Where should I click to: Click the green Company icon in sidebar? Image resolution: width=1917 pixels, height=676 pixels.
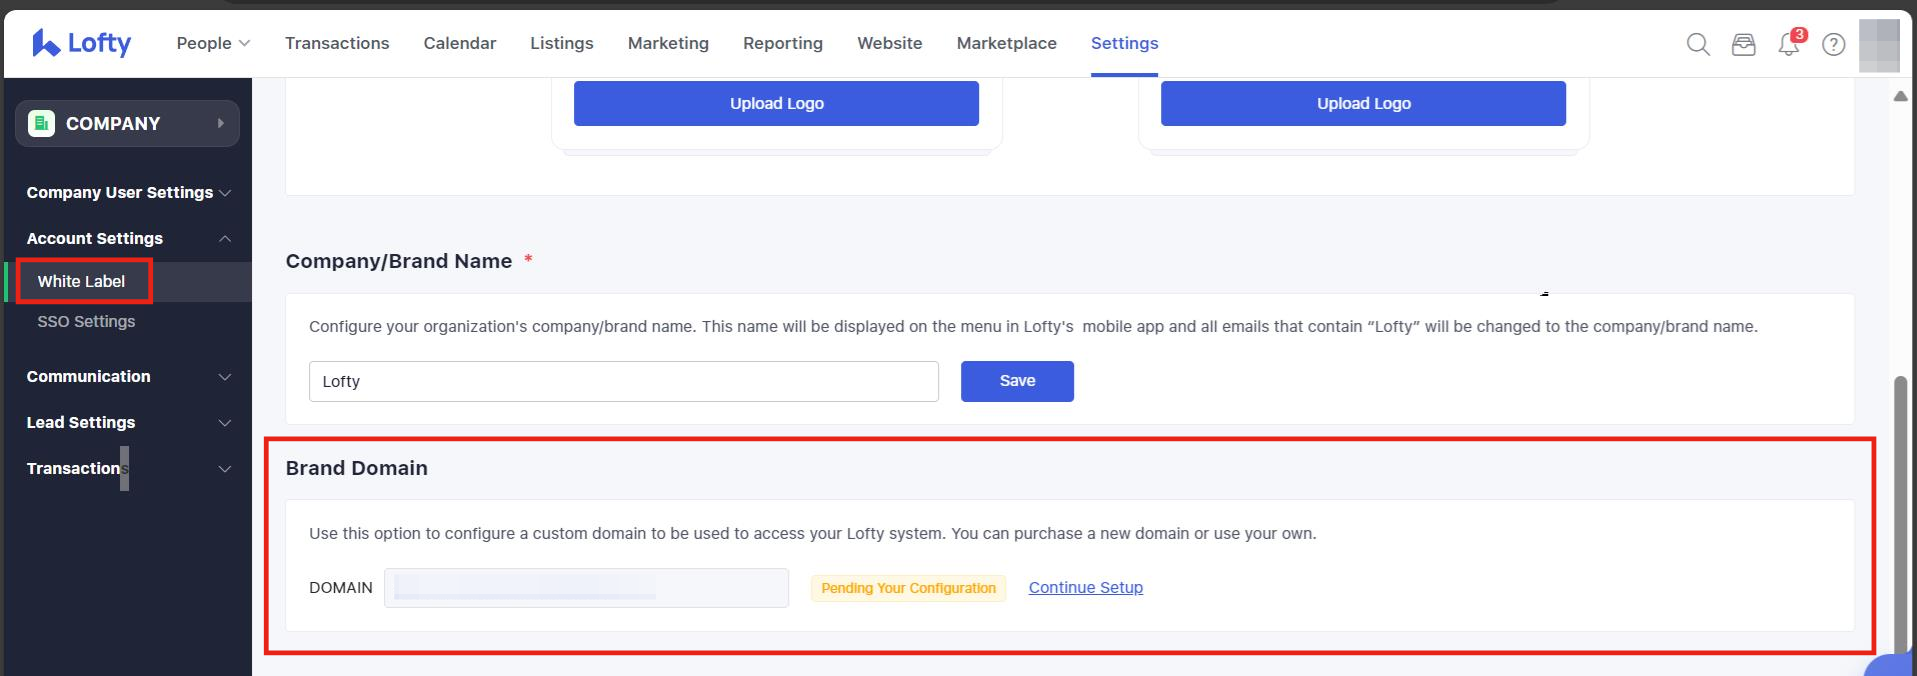pyautogui.click(x=42, y=123)
